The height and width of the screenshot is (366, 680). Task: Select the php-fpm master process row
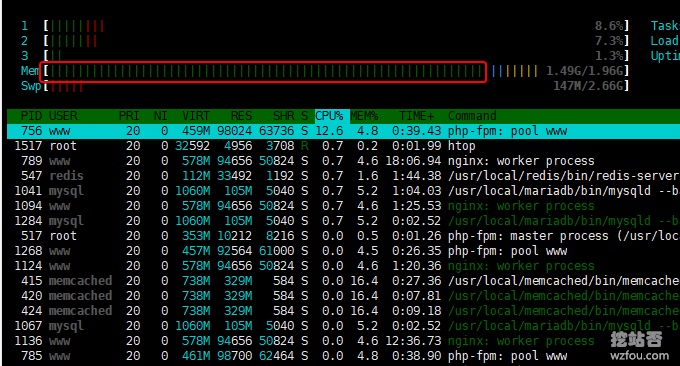(343, 236)
